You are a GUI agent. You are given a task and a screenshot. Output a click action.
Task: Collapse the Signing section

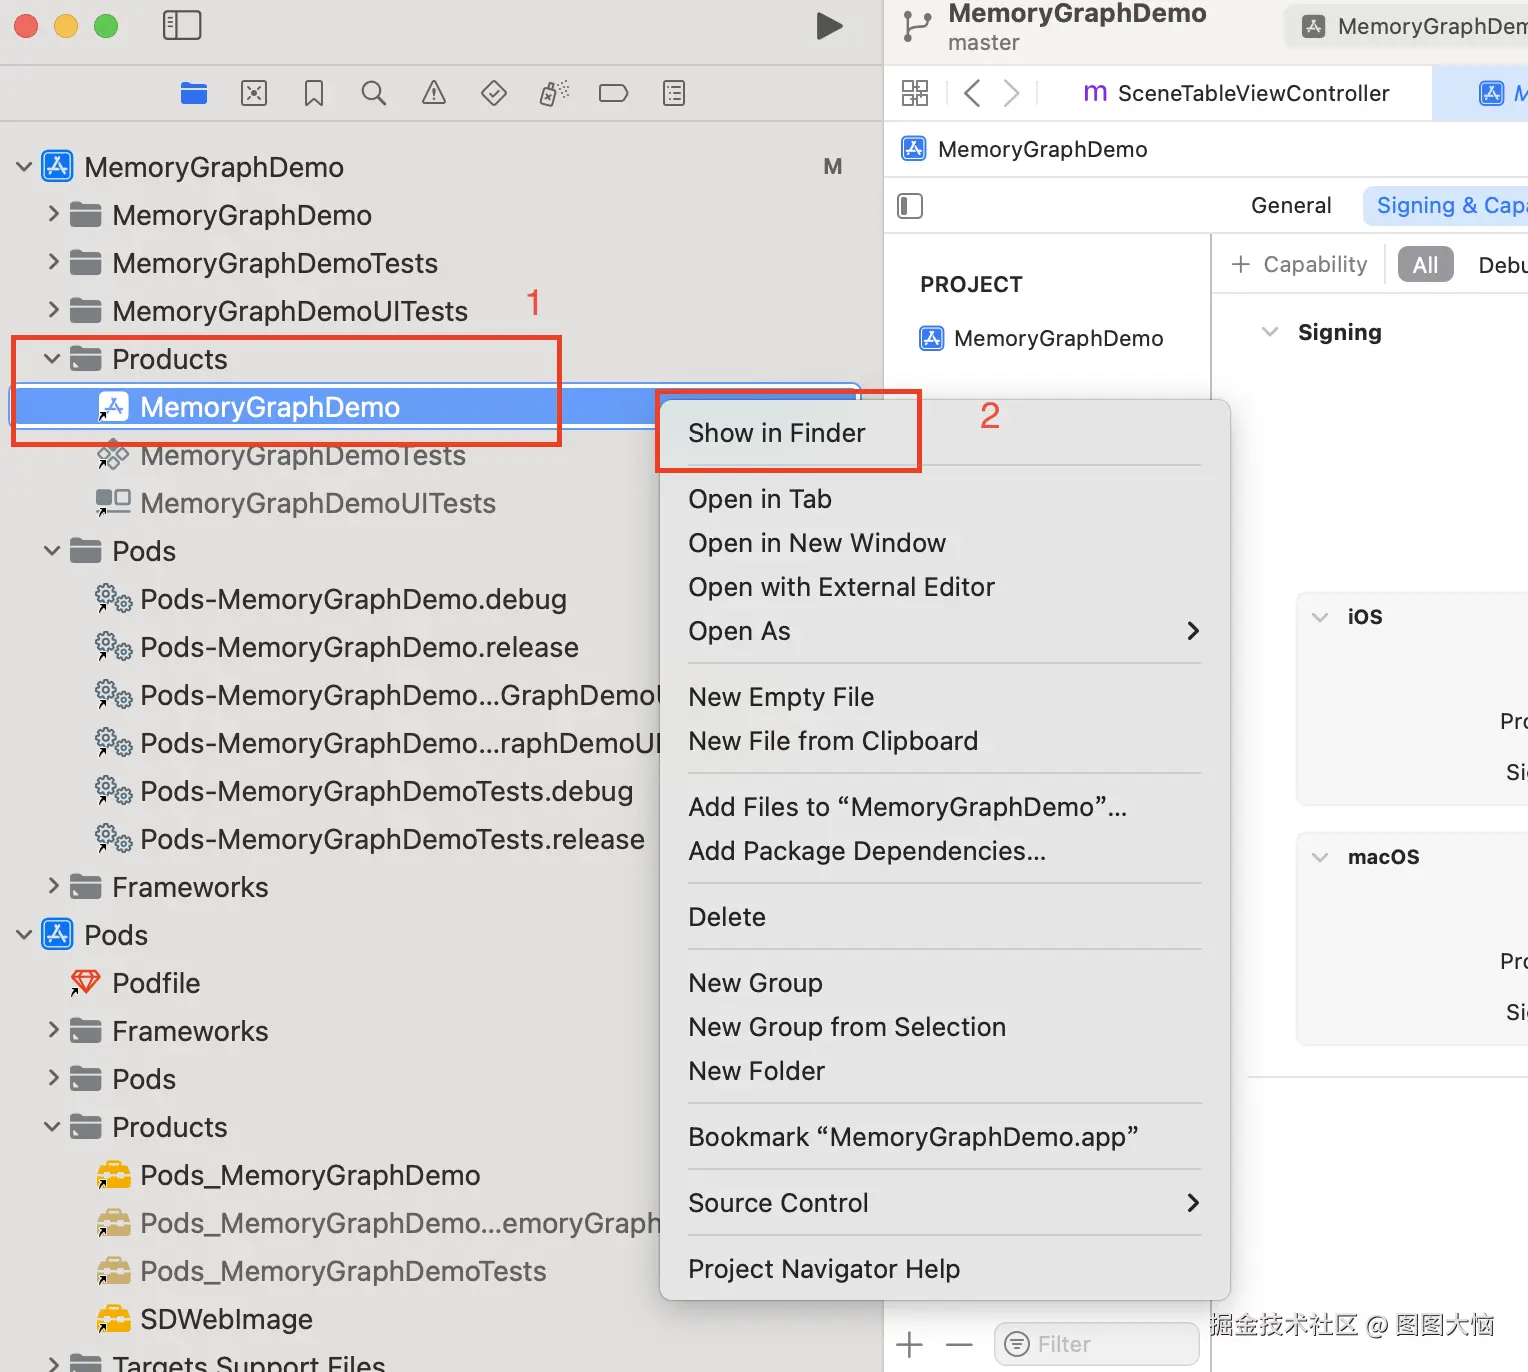coord(1270,332)
